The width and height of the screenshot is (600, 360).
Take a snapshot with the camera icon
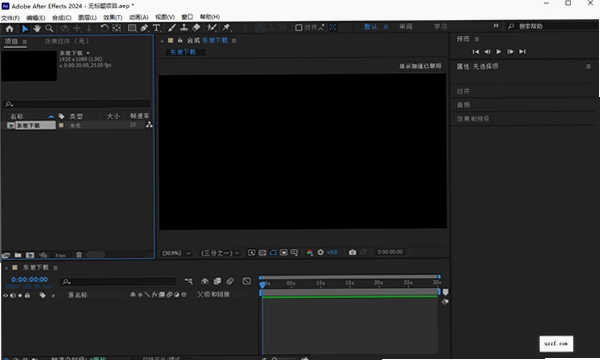tap(352, 252)
